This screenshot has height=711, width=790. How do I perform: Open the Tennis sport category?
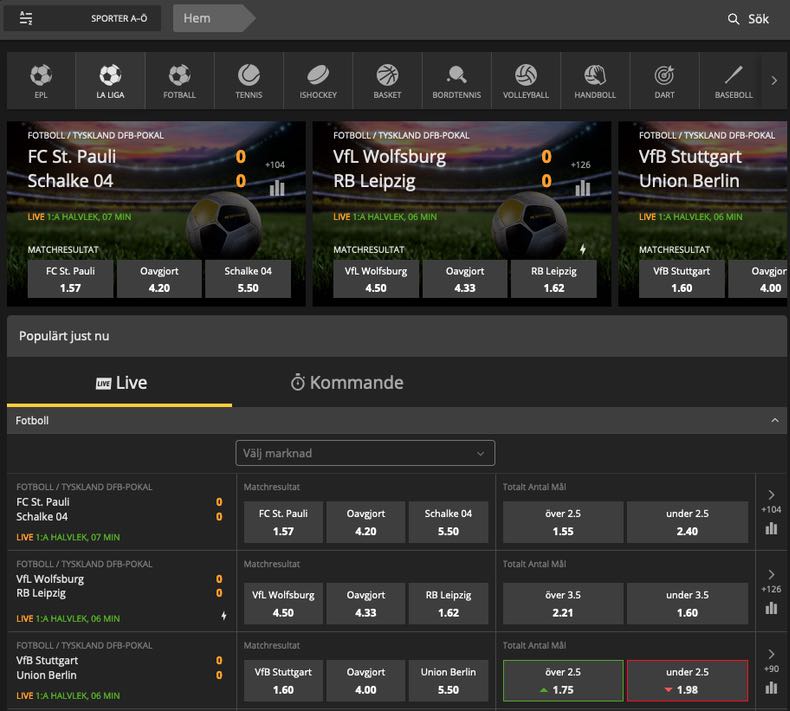[249, 81]
